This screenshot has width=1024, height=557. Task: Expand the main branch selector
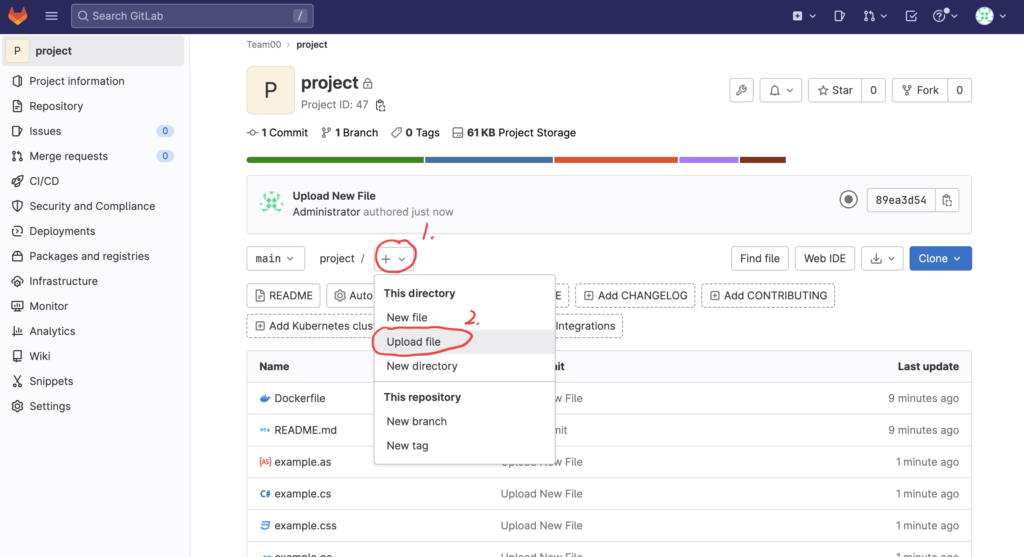tap(275, 258)
